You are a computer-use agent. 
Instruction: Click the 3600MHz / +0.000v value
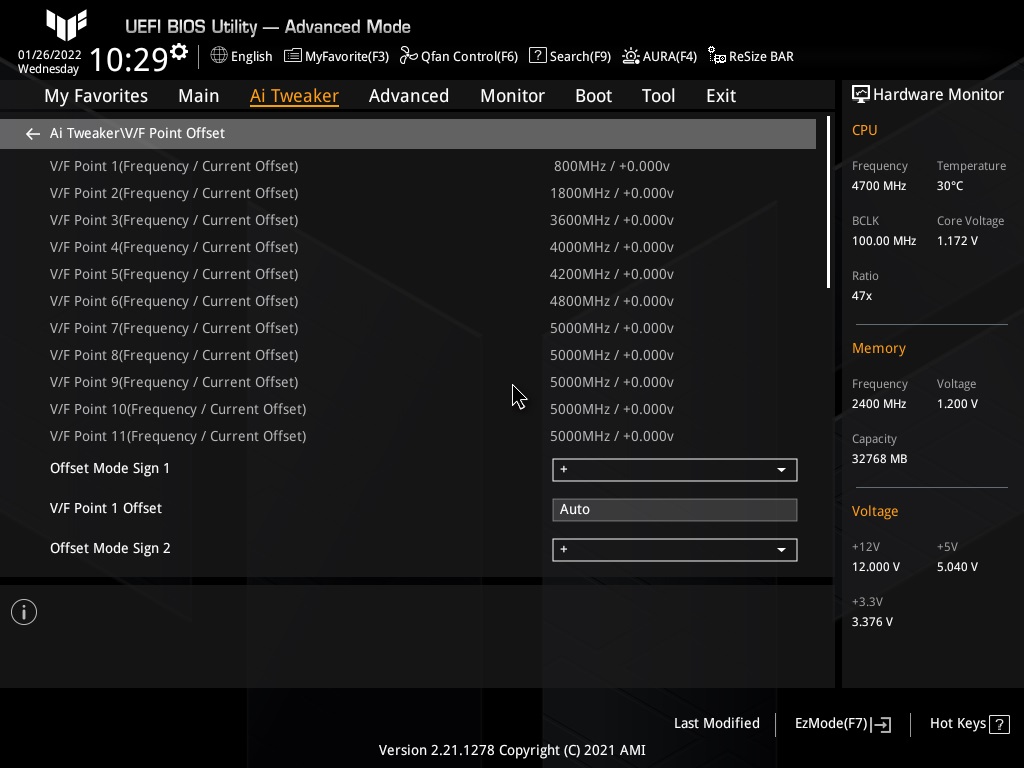(x=612, y=220)
